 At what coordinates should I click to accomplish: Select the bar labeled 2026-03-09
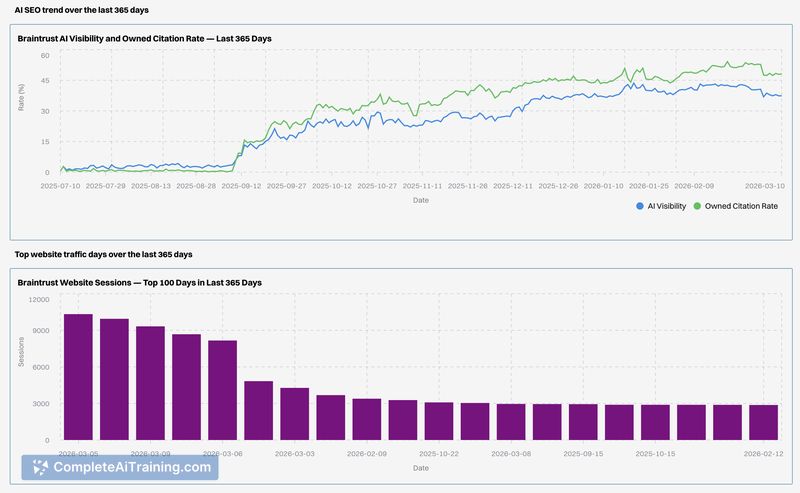click(150, 383)
